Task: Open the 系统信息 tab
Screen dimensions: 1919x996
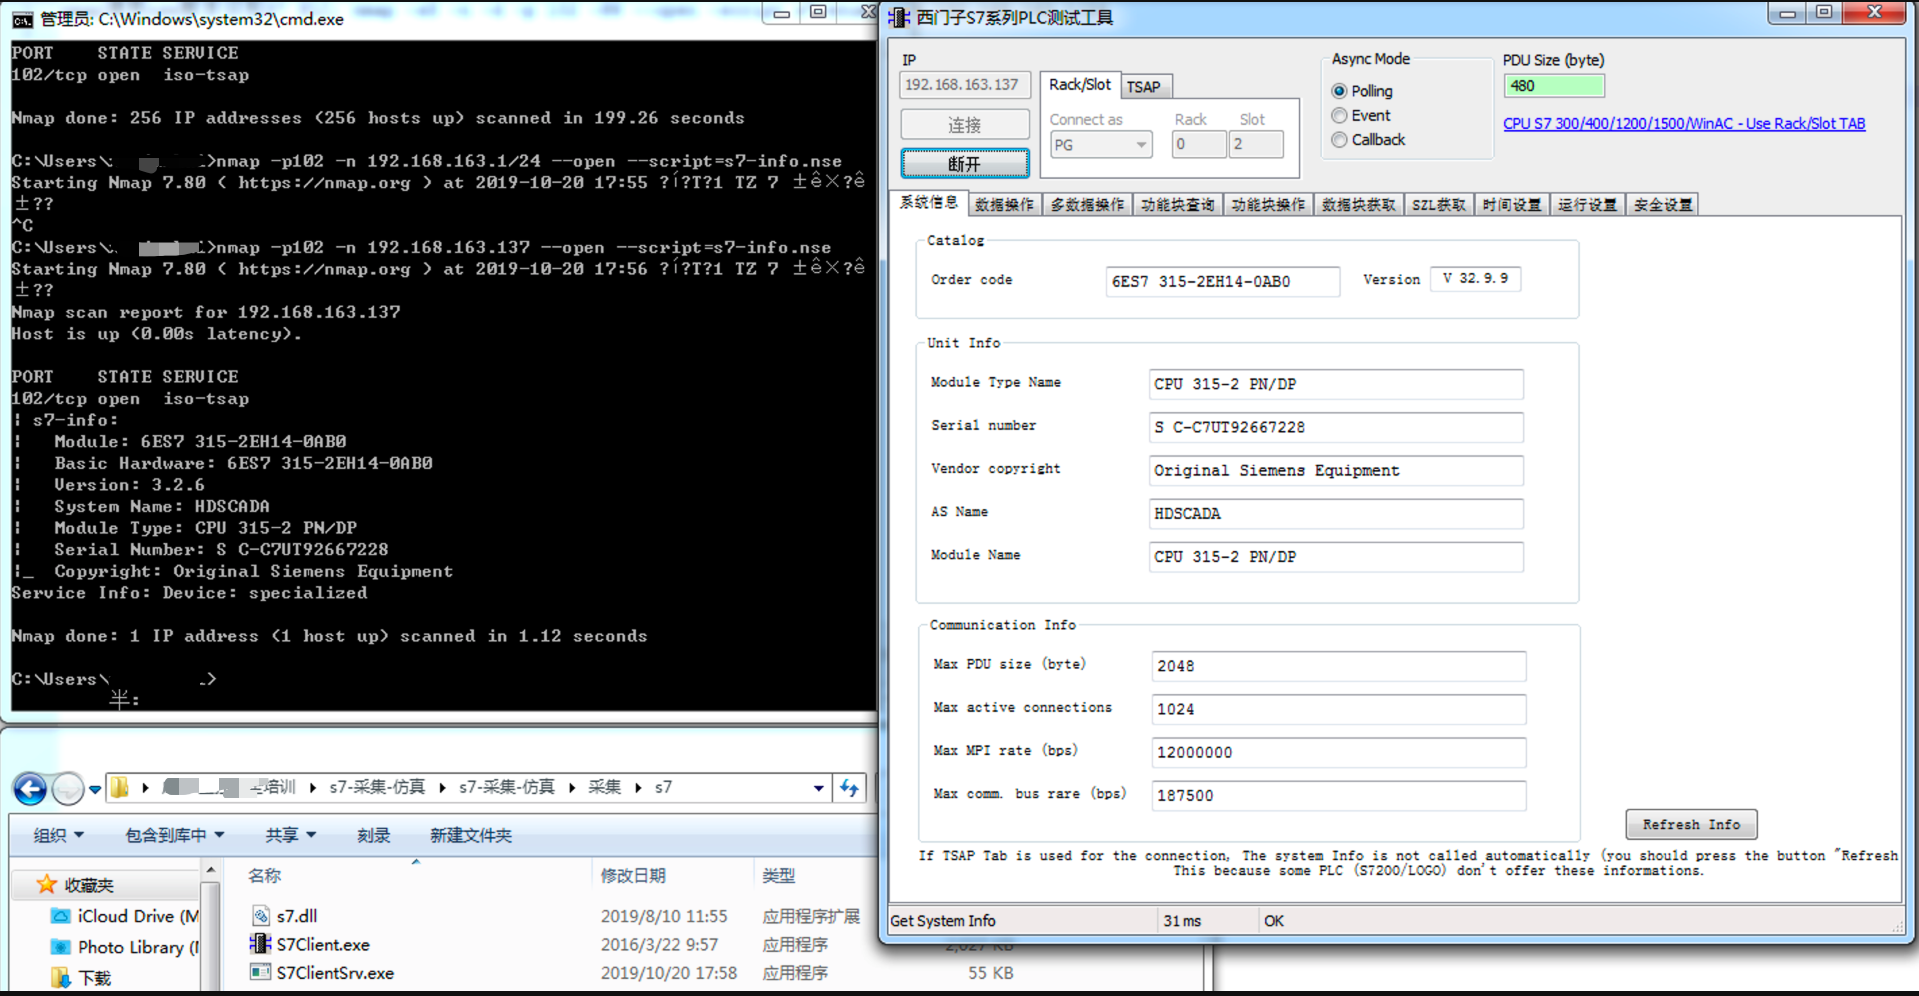Action: (928, 203)
